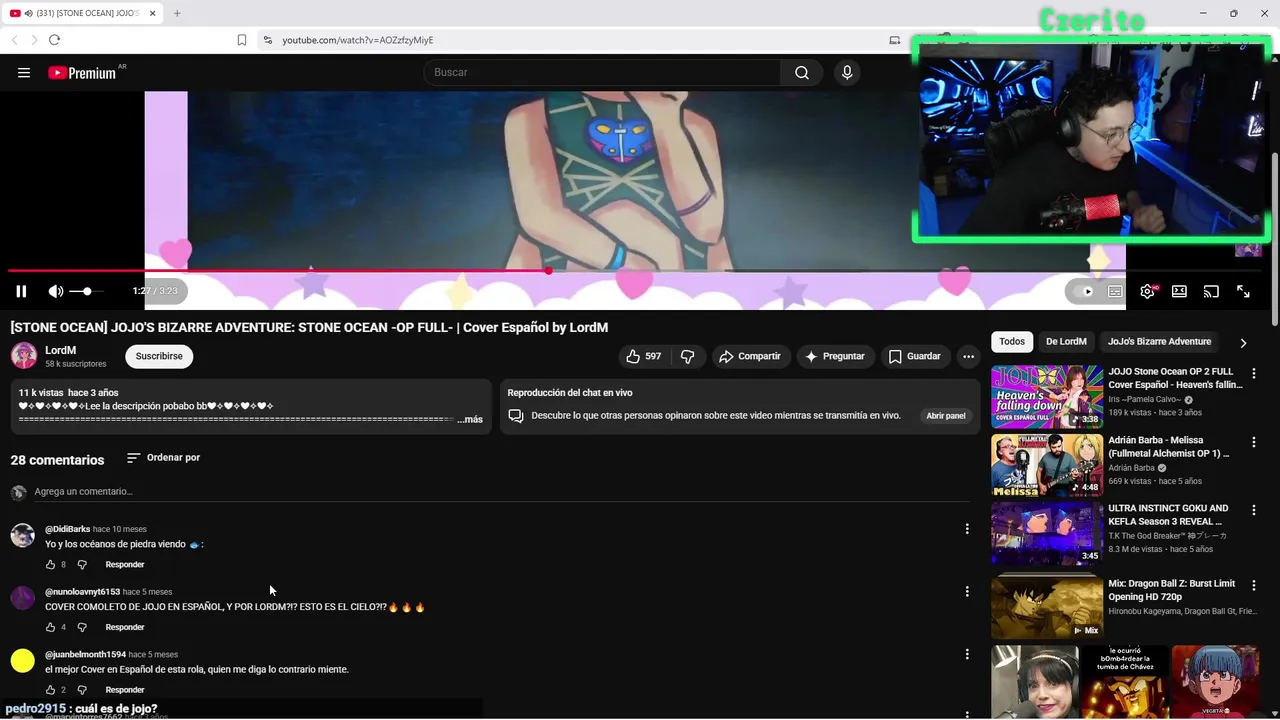This screenshot has height=720, width=1280.
Task: Enter full screen mode
Action: pos(1243,291)
